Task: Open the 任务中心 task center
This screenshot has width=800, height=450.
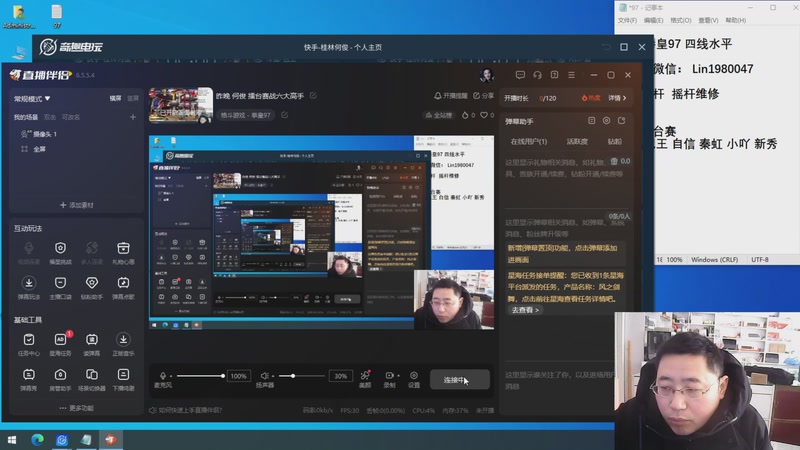Action: coord(29,344)
